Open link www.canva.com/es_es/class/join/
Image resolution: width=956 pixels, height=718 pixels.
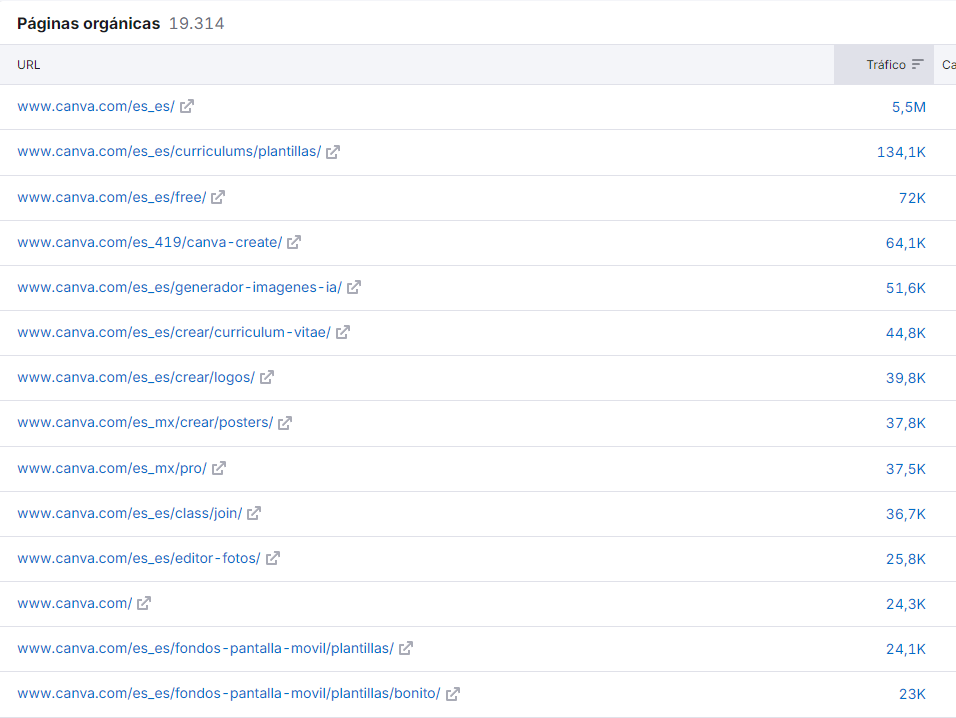[129, 513]
